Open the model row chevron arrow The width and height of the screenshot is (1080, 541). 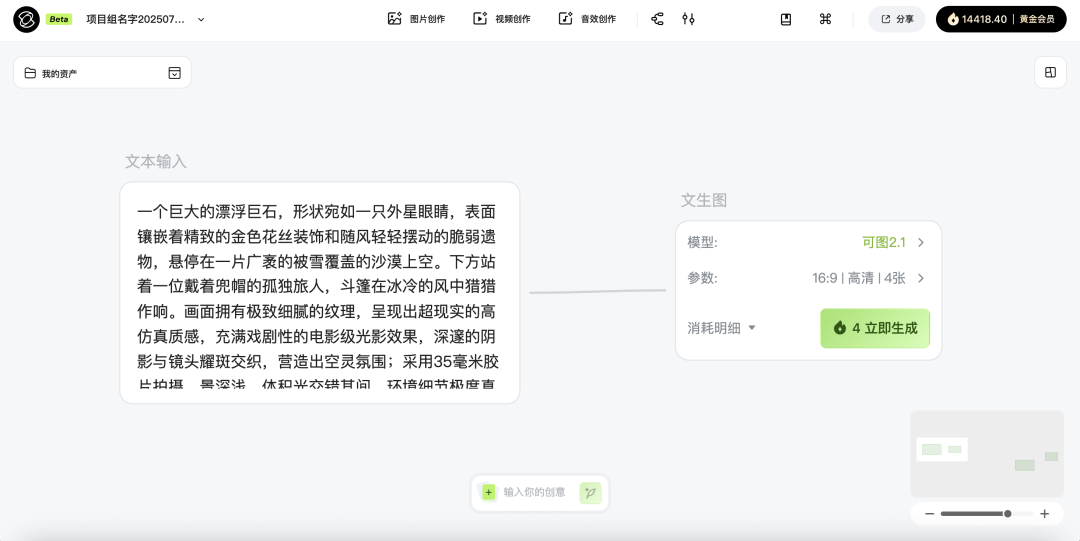tap(922, 243)
